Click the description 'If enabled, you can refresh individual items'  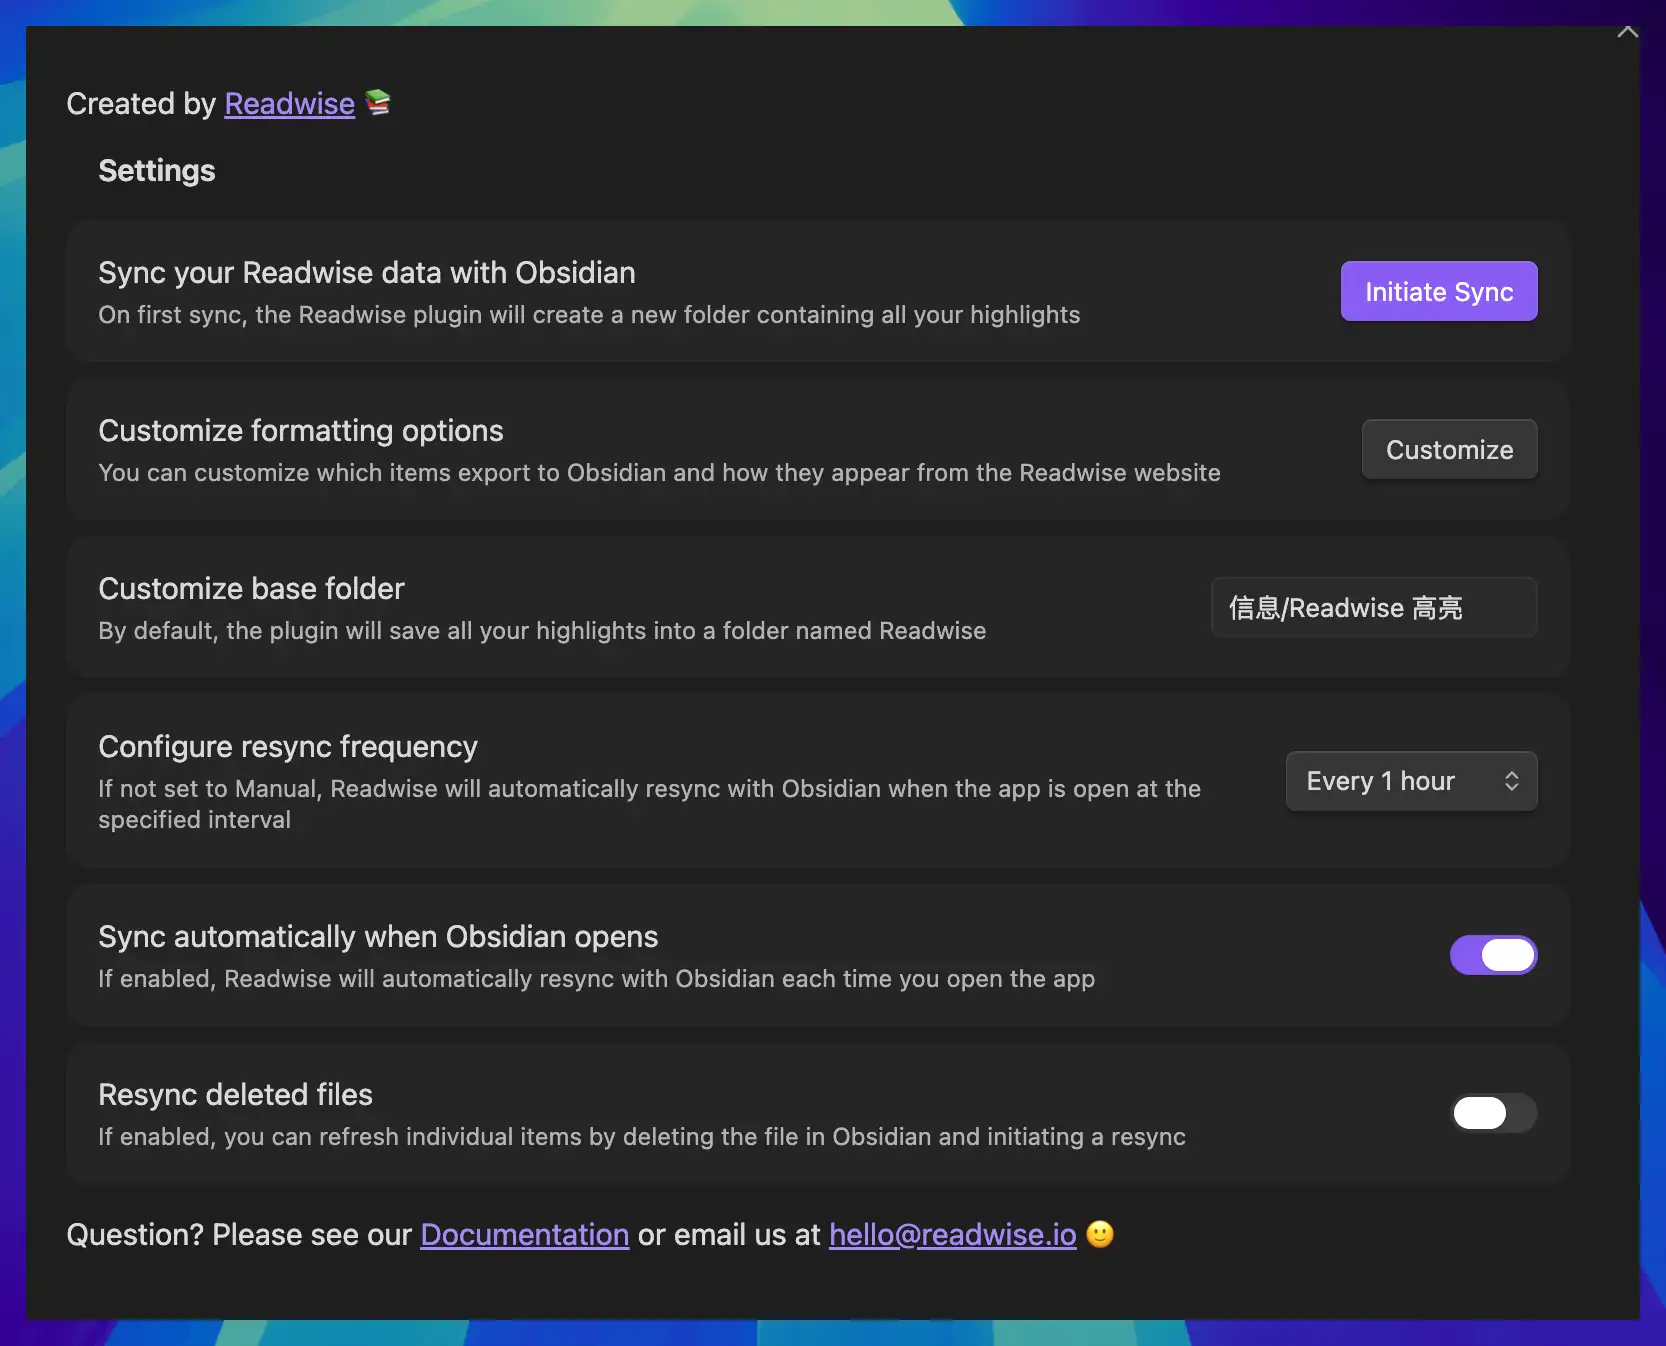[x=642, y=1137]
